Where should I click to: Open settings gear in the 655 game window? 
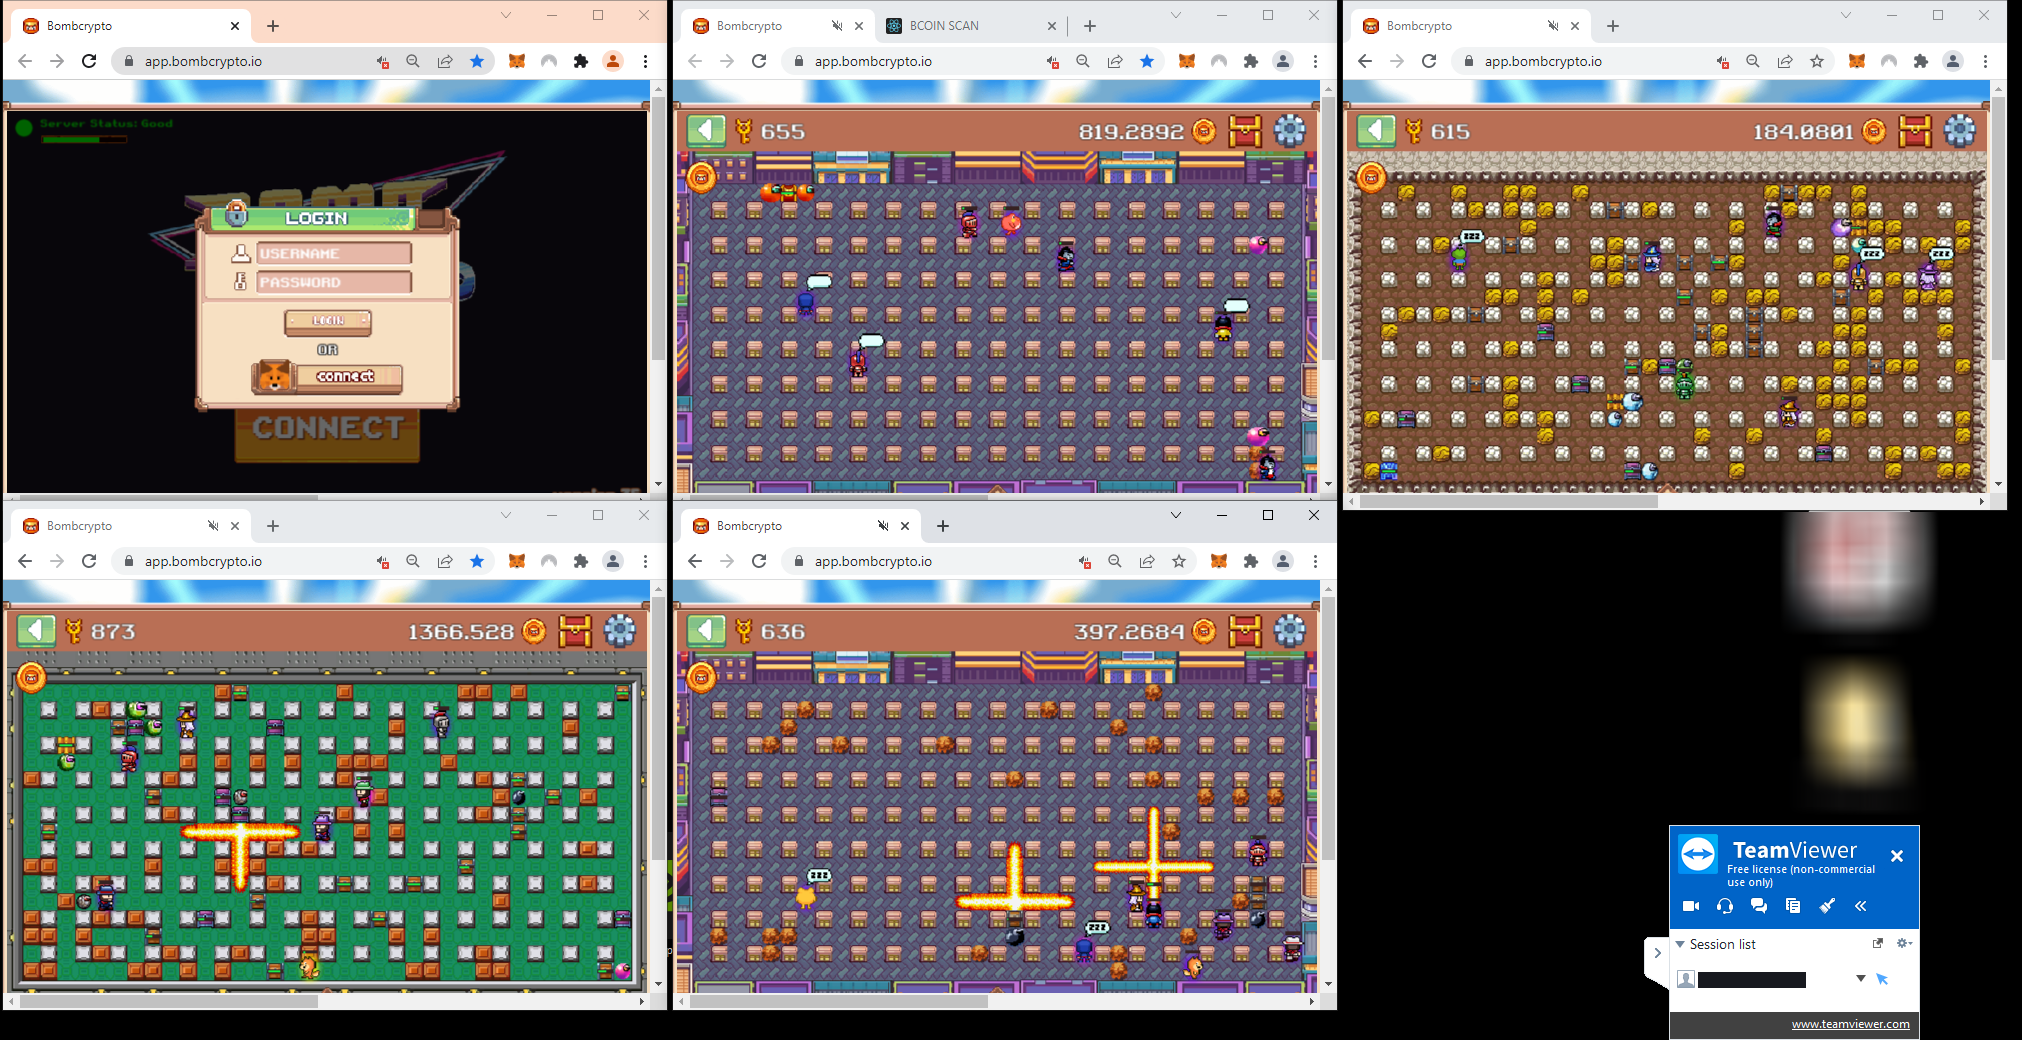point(1290,131)
